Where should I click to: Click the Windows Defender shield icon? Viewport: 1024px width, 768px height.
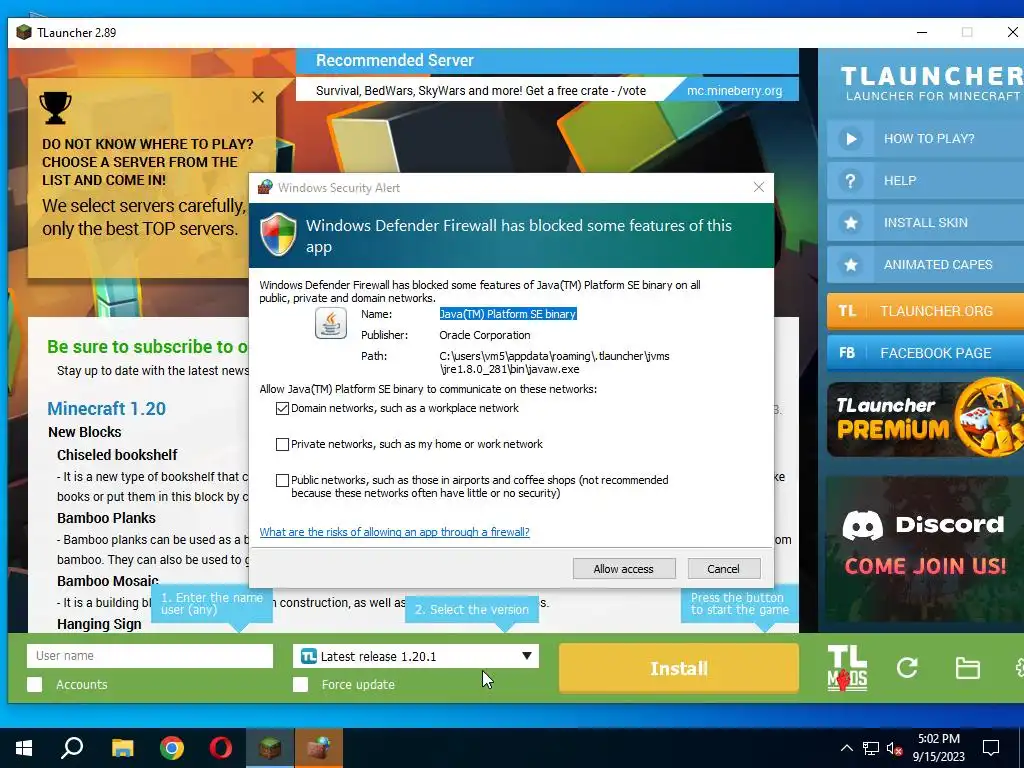[278, 234]
